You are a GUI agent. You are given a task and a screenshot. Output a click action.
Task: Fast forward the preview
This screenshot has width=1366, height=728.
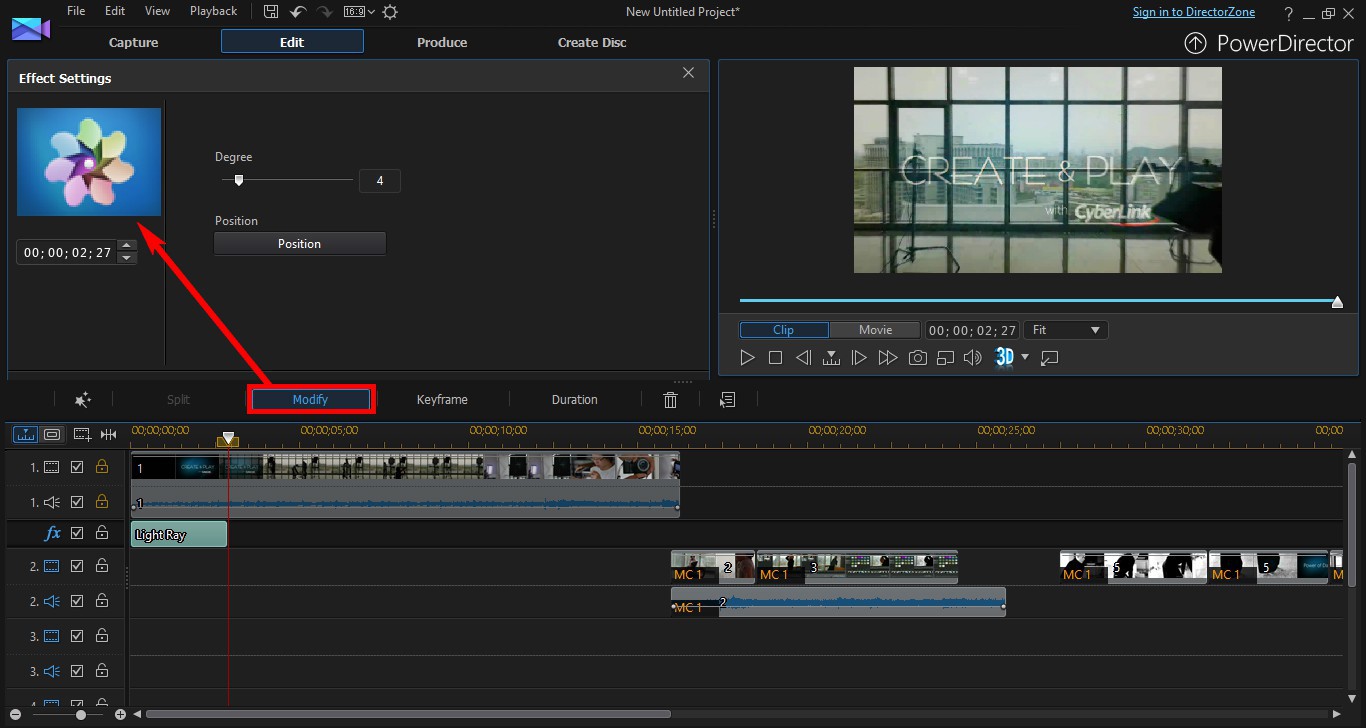(x=887, y=357)
